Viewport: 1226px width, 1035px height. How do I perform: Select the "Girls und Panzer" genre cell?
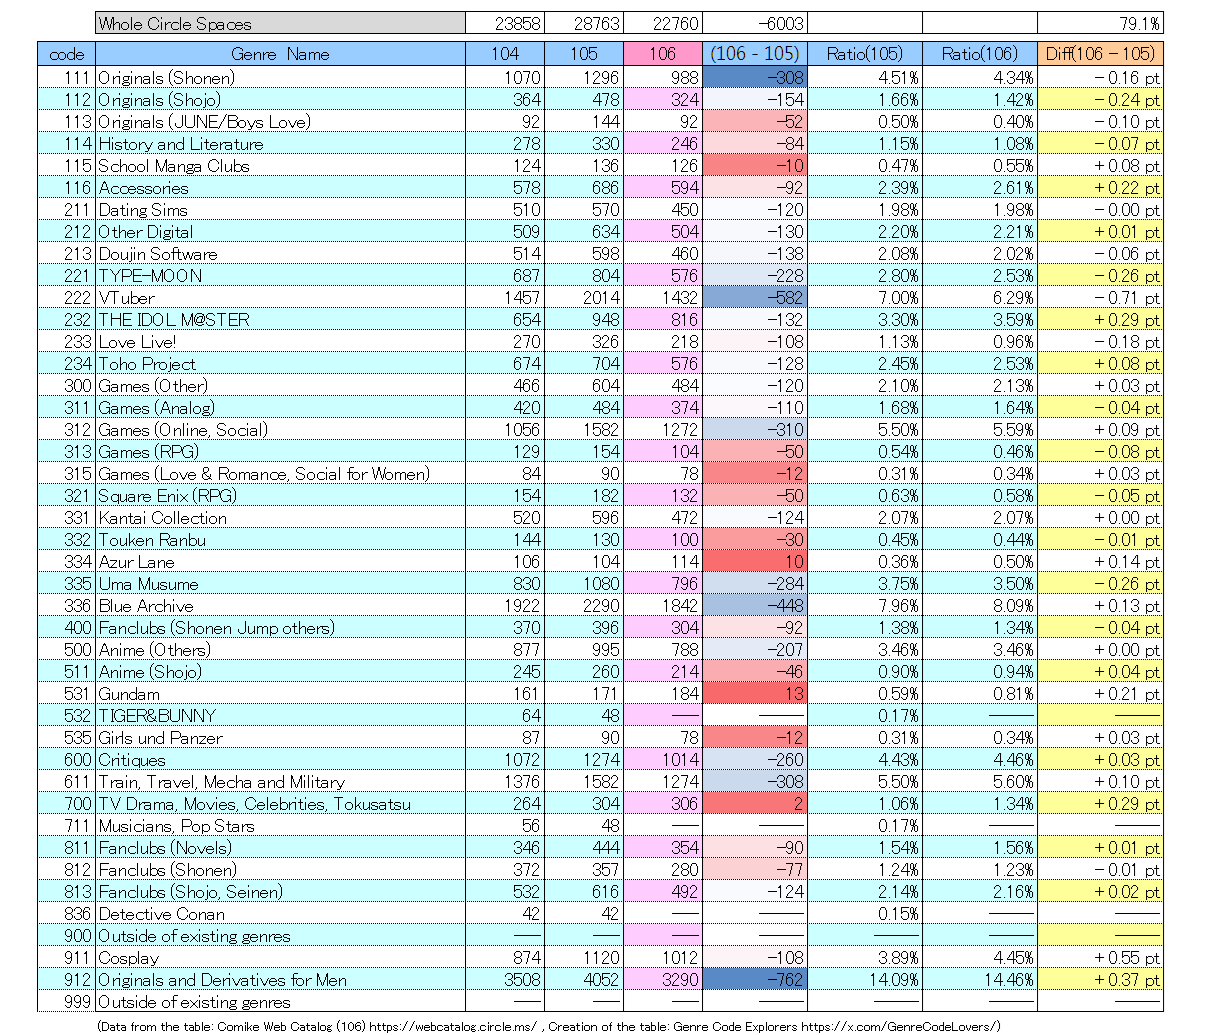click(x=280, y=738)
